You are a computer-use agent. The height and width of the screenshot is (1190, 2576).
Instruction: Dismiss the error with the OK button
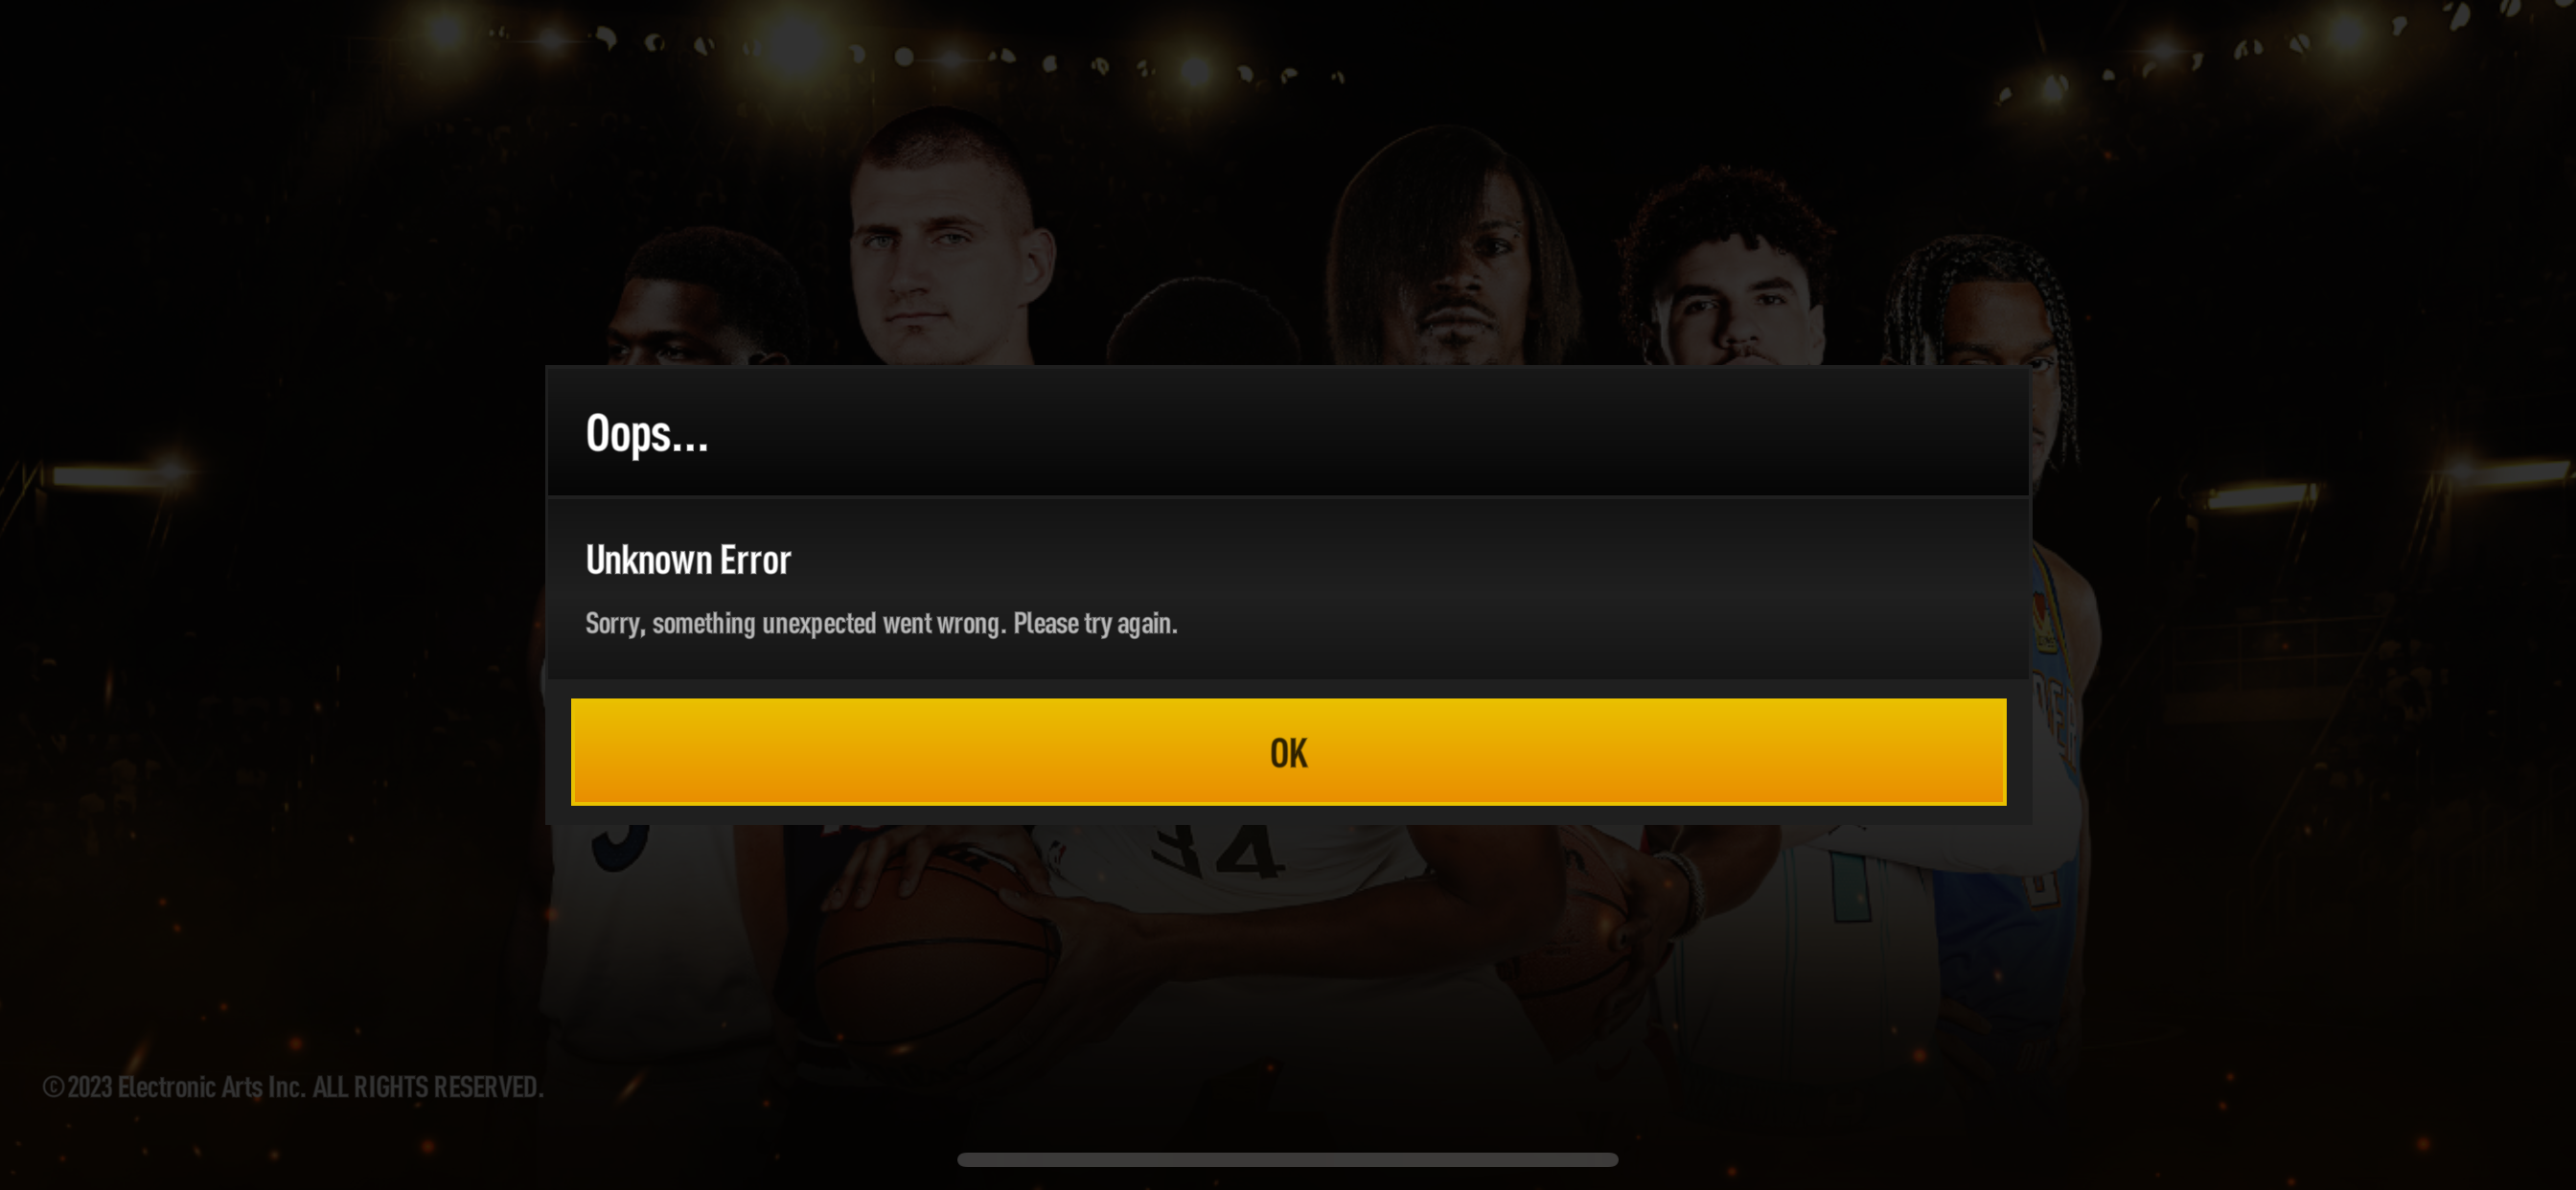1288,752
